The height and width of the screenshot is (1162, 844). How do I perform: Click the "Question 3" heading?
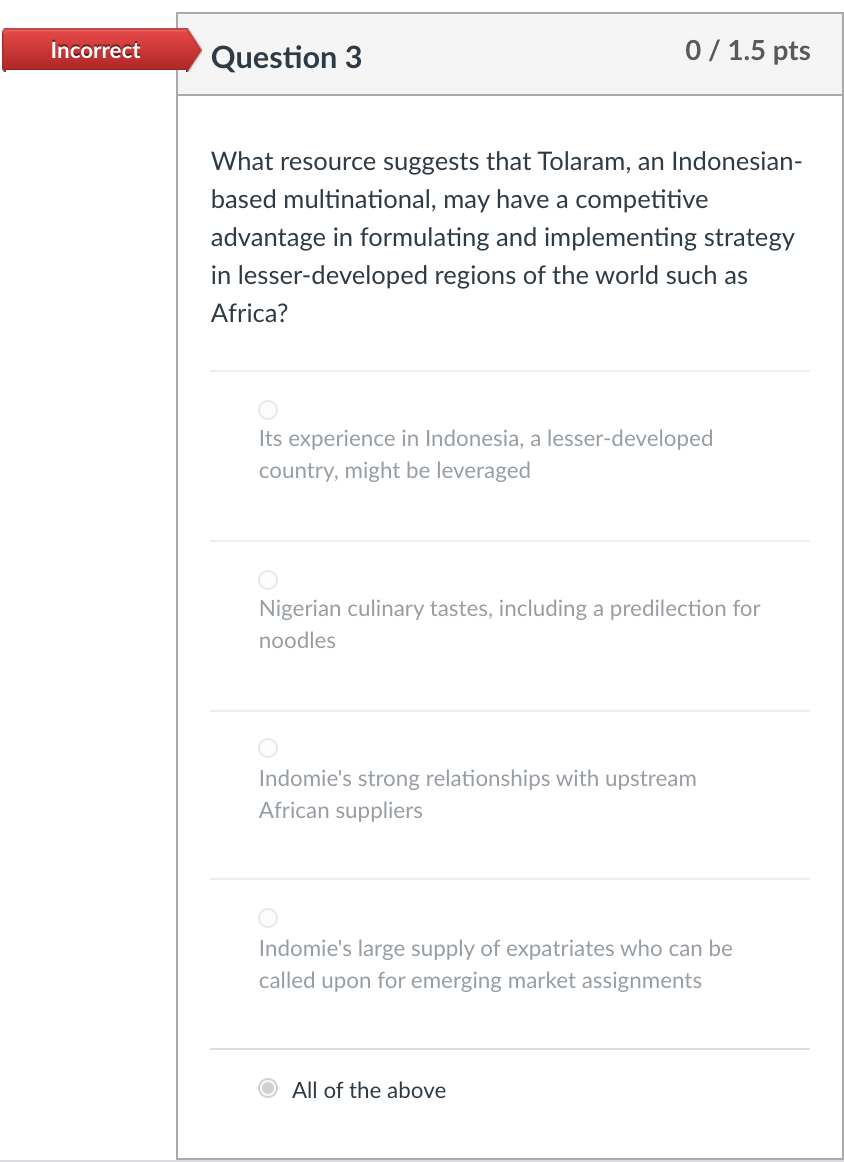point(287,58)
